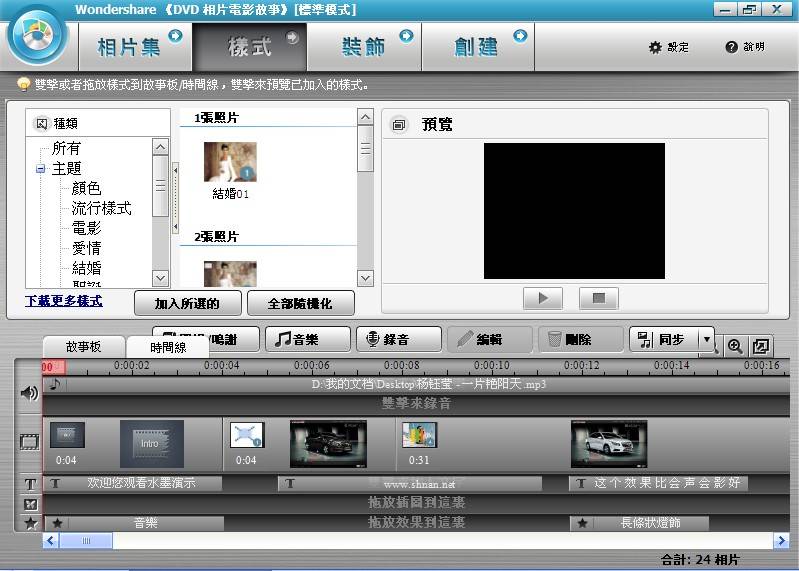The image size is (799, 571).
Task: Click the 音樂 button
Action: click(308, 339)
